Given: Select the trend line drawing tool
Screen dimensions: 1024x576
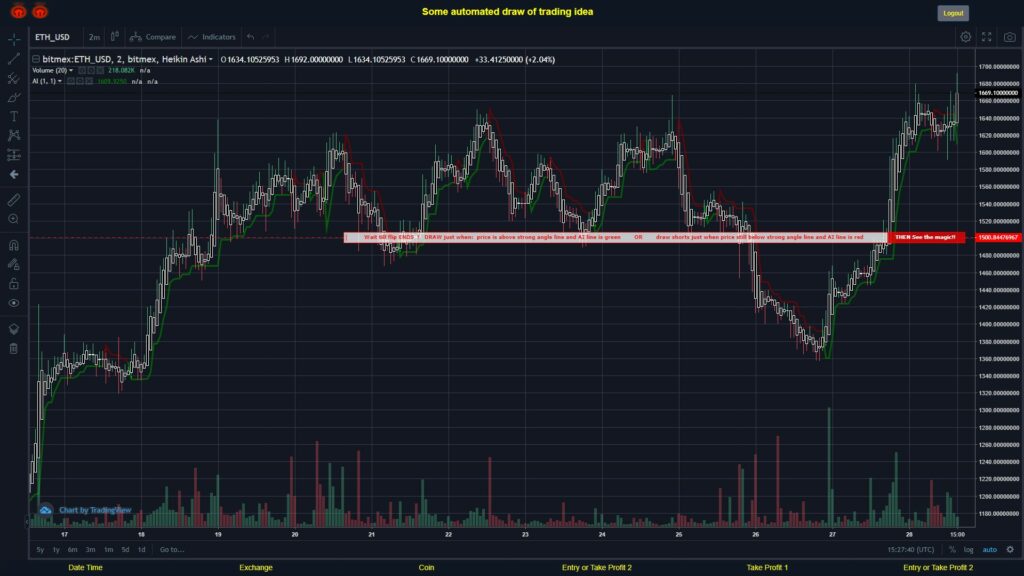Looking at the screenshot, I should click(14, 59).
